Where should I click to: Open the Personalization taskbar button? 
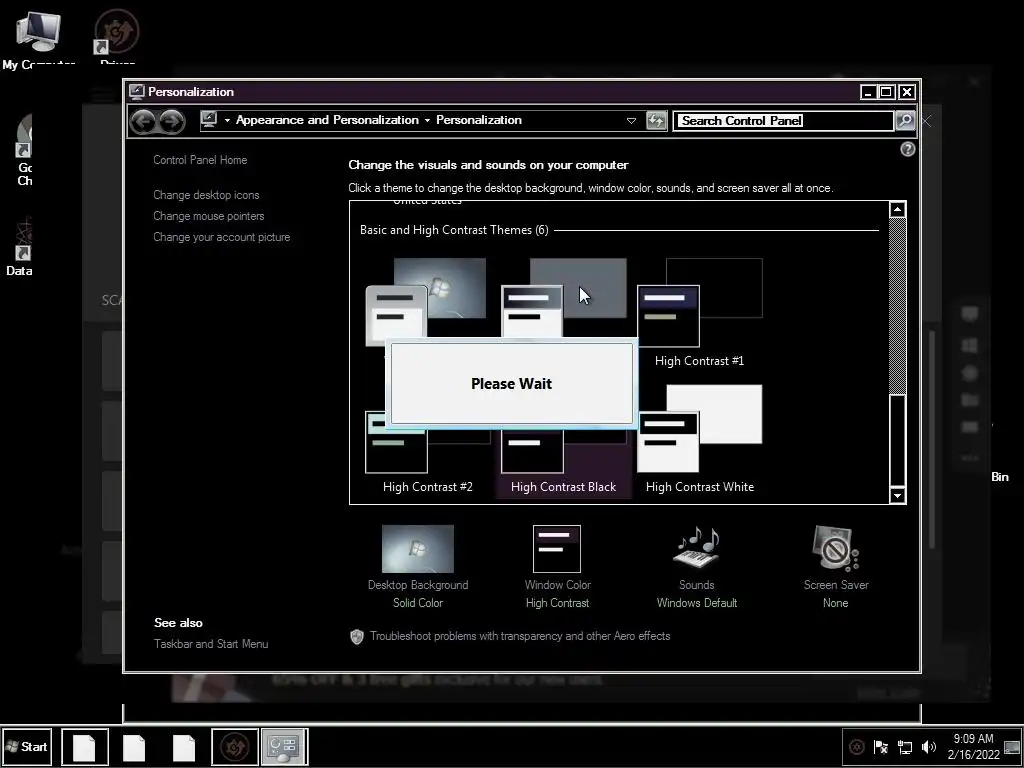click(x=284, y=746)
